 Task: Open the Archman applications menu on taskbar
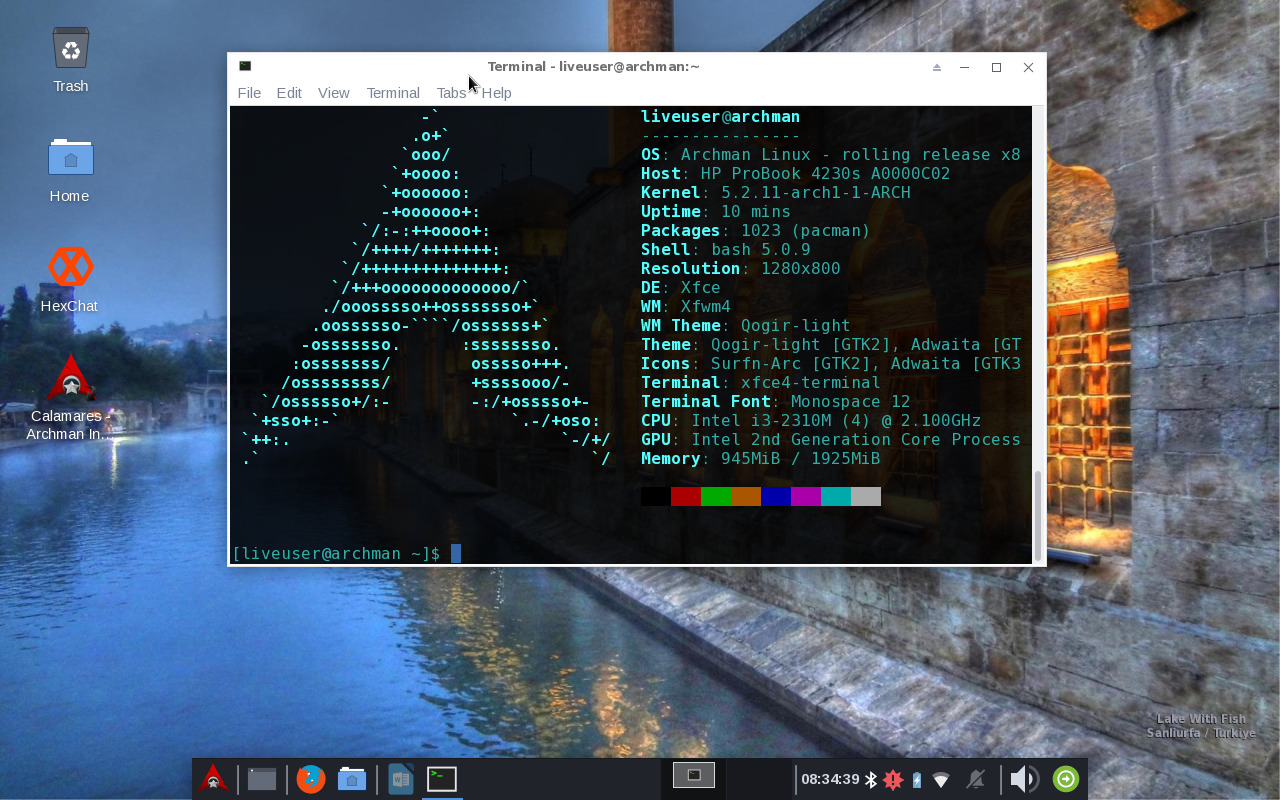point(213,778)
